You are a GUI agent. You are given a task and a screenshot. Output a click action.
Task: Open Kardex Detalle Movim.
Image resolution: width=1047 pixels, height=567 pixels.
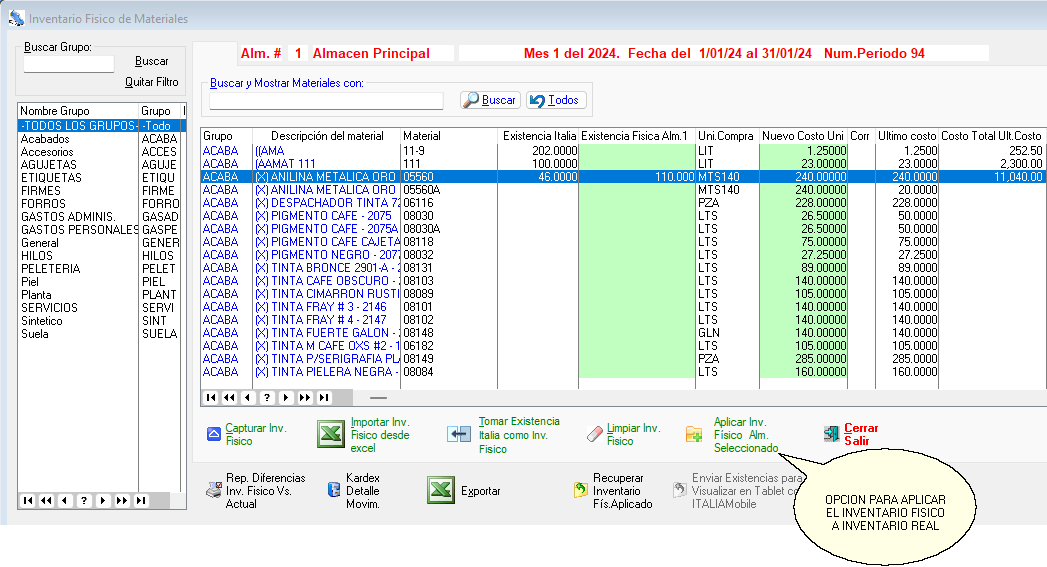[x=334, y=491]
